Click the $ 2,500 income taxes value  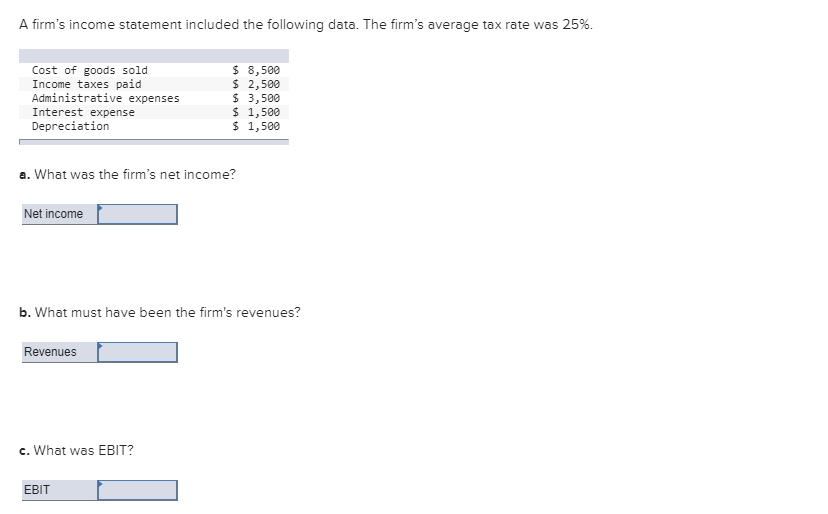(256, 84)
